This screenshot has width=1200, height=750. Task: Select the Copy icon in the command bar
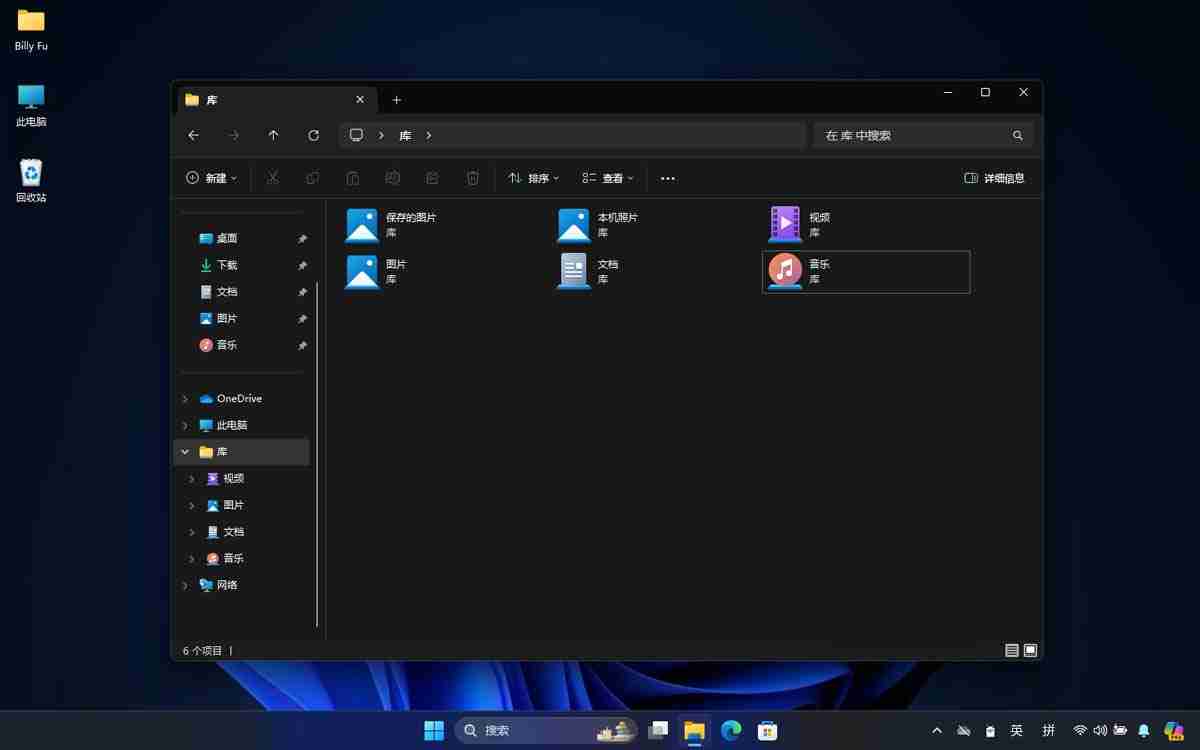tap(312, 177)
